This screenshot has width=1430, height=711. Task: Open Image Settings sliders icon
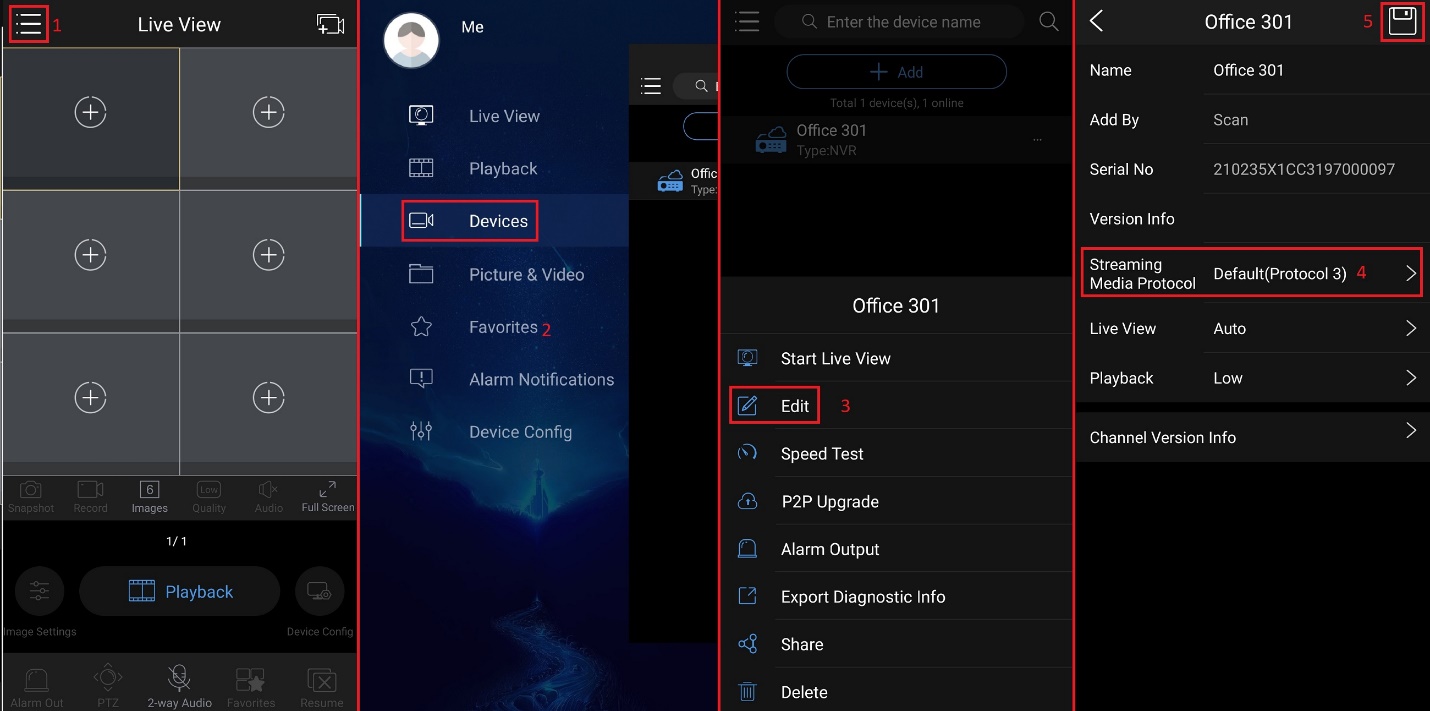tap(39, 591)
